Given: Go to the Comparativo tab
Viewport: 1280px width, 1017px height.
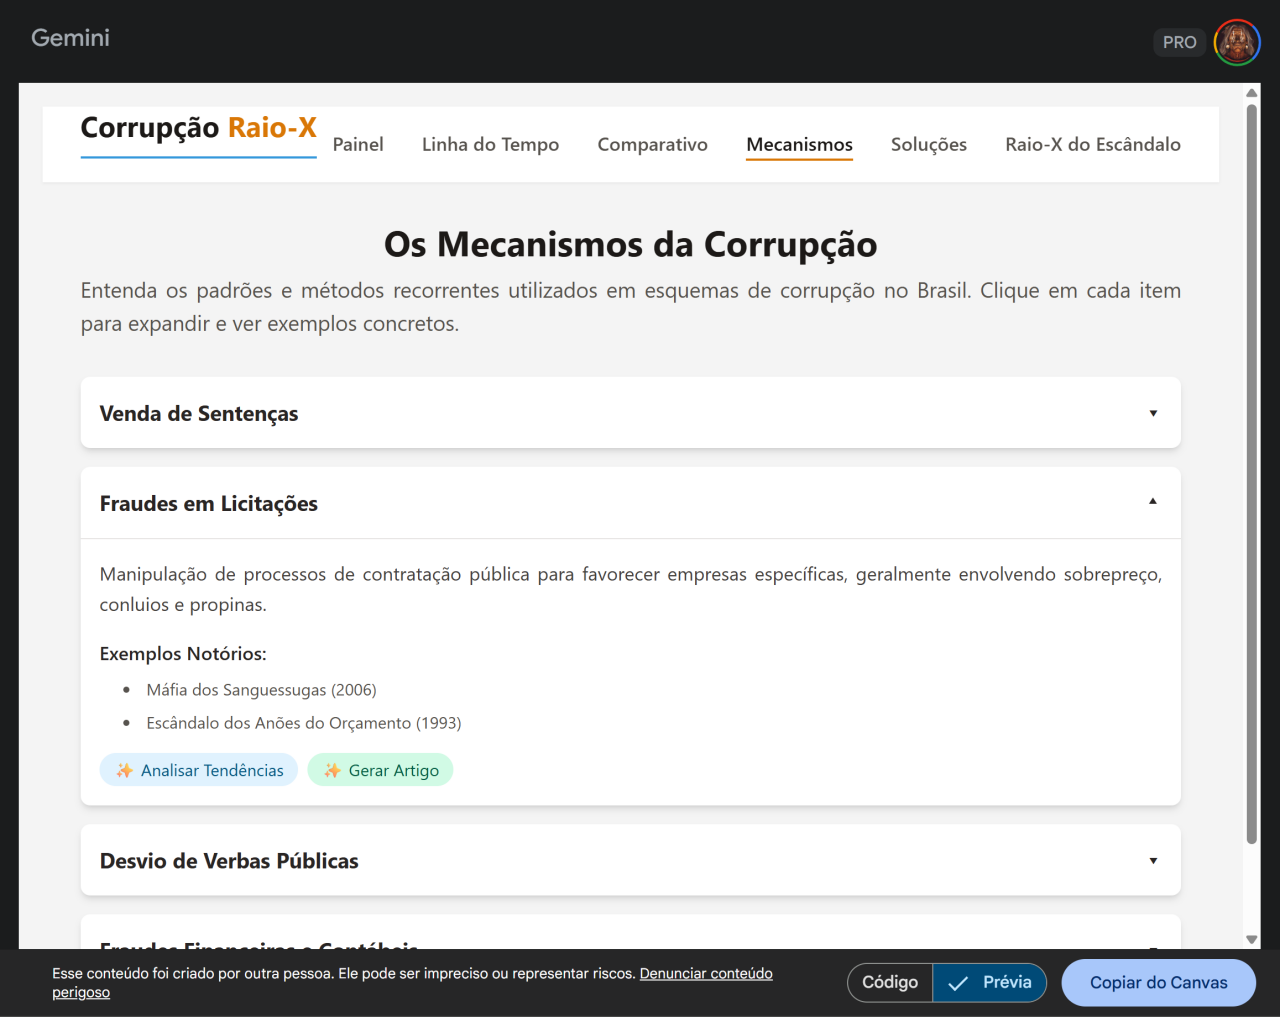Looking at the screenshot, I should pos(652,145).
